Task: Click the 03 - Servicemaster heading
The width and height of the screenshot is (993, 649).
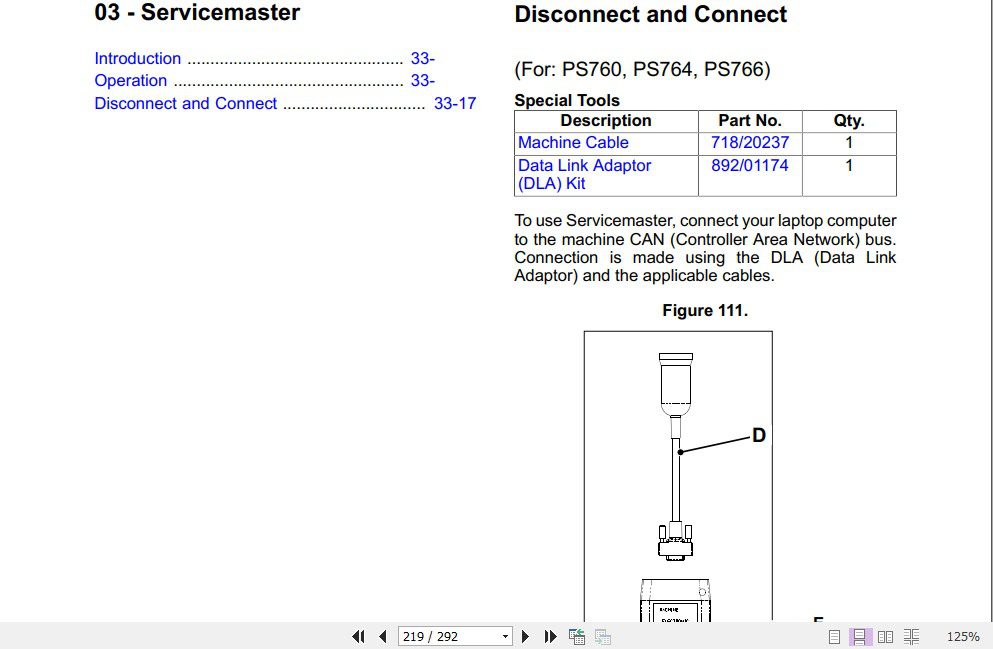Action: 197,13
